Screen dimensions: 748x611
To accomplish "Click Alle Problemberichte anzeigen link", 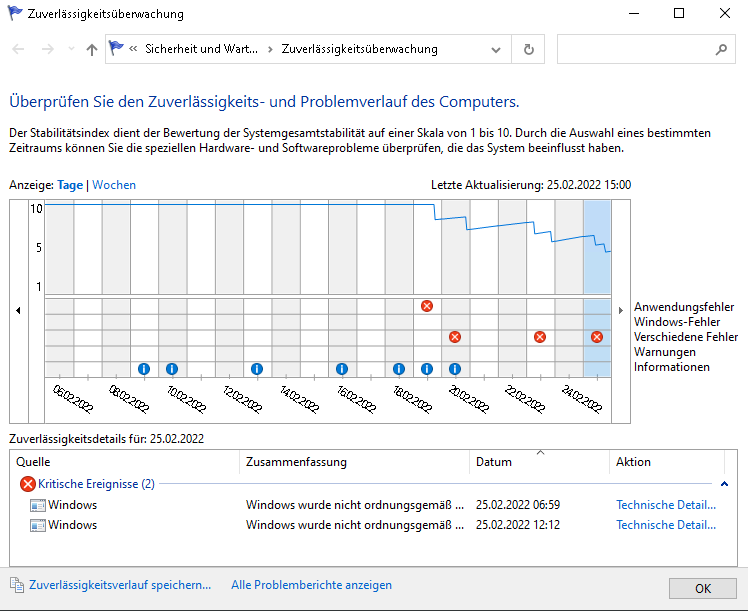I will click(x=311, y=585).
